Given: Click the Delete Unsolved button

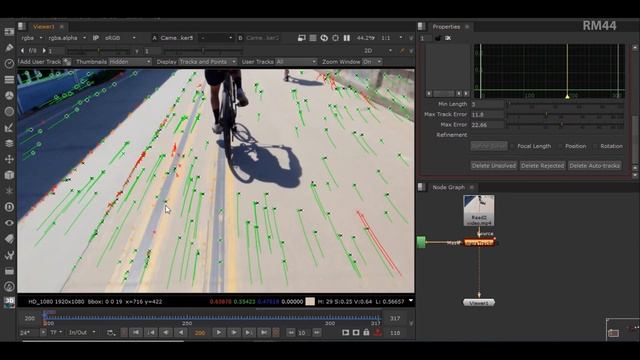Looking at the screenshot, I should (x=493, y=165).
